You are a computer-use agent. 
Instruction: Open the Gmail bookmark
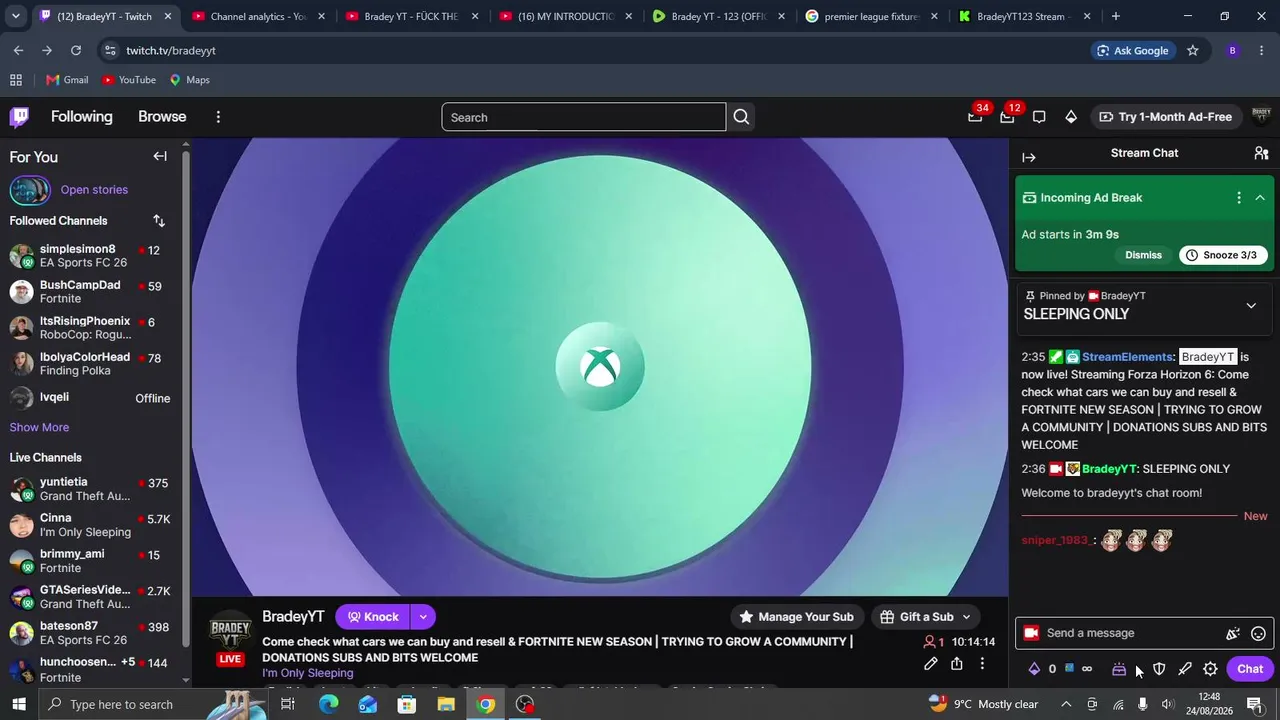click(67, 80)
